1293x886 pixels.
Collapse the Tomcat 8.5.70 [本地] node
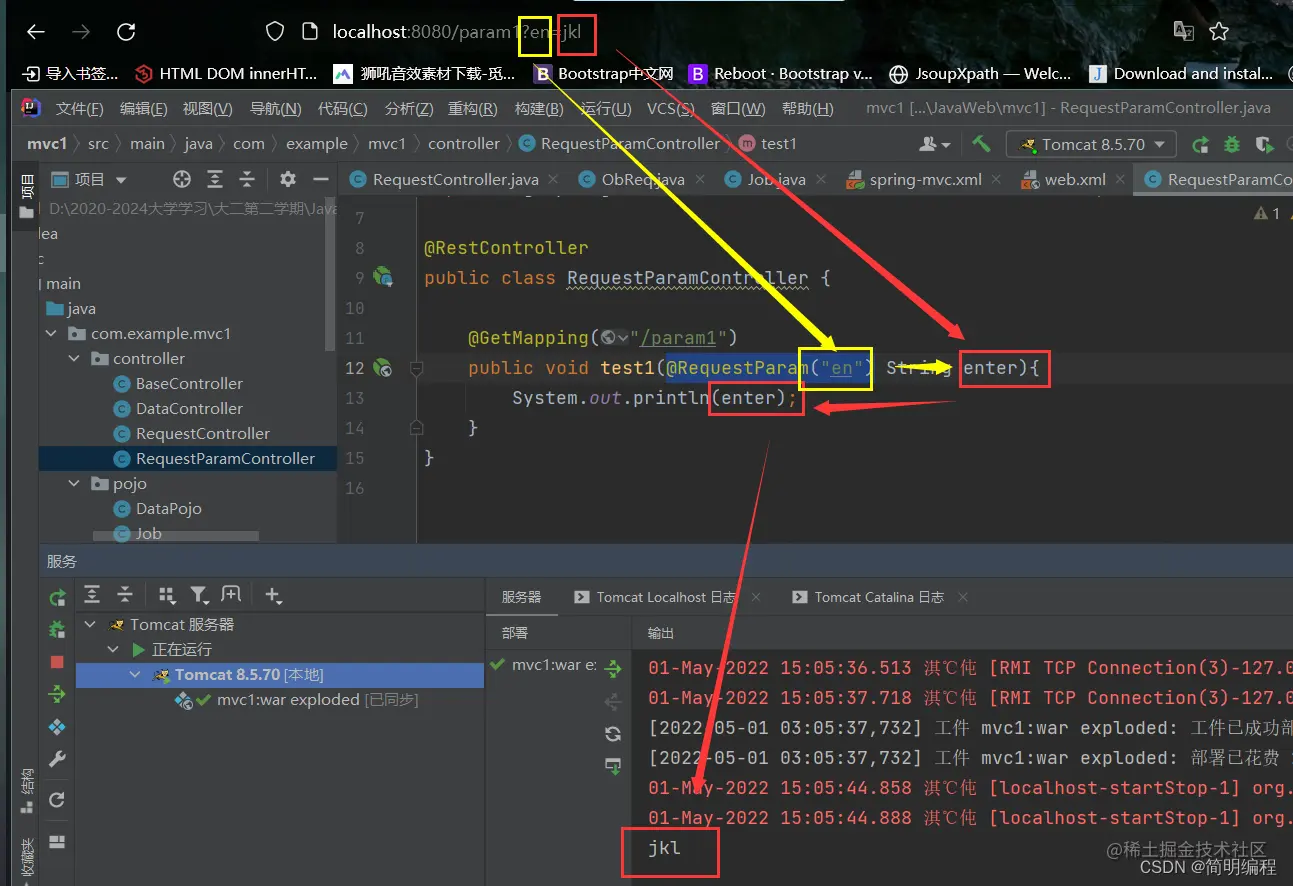(135, 675)
